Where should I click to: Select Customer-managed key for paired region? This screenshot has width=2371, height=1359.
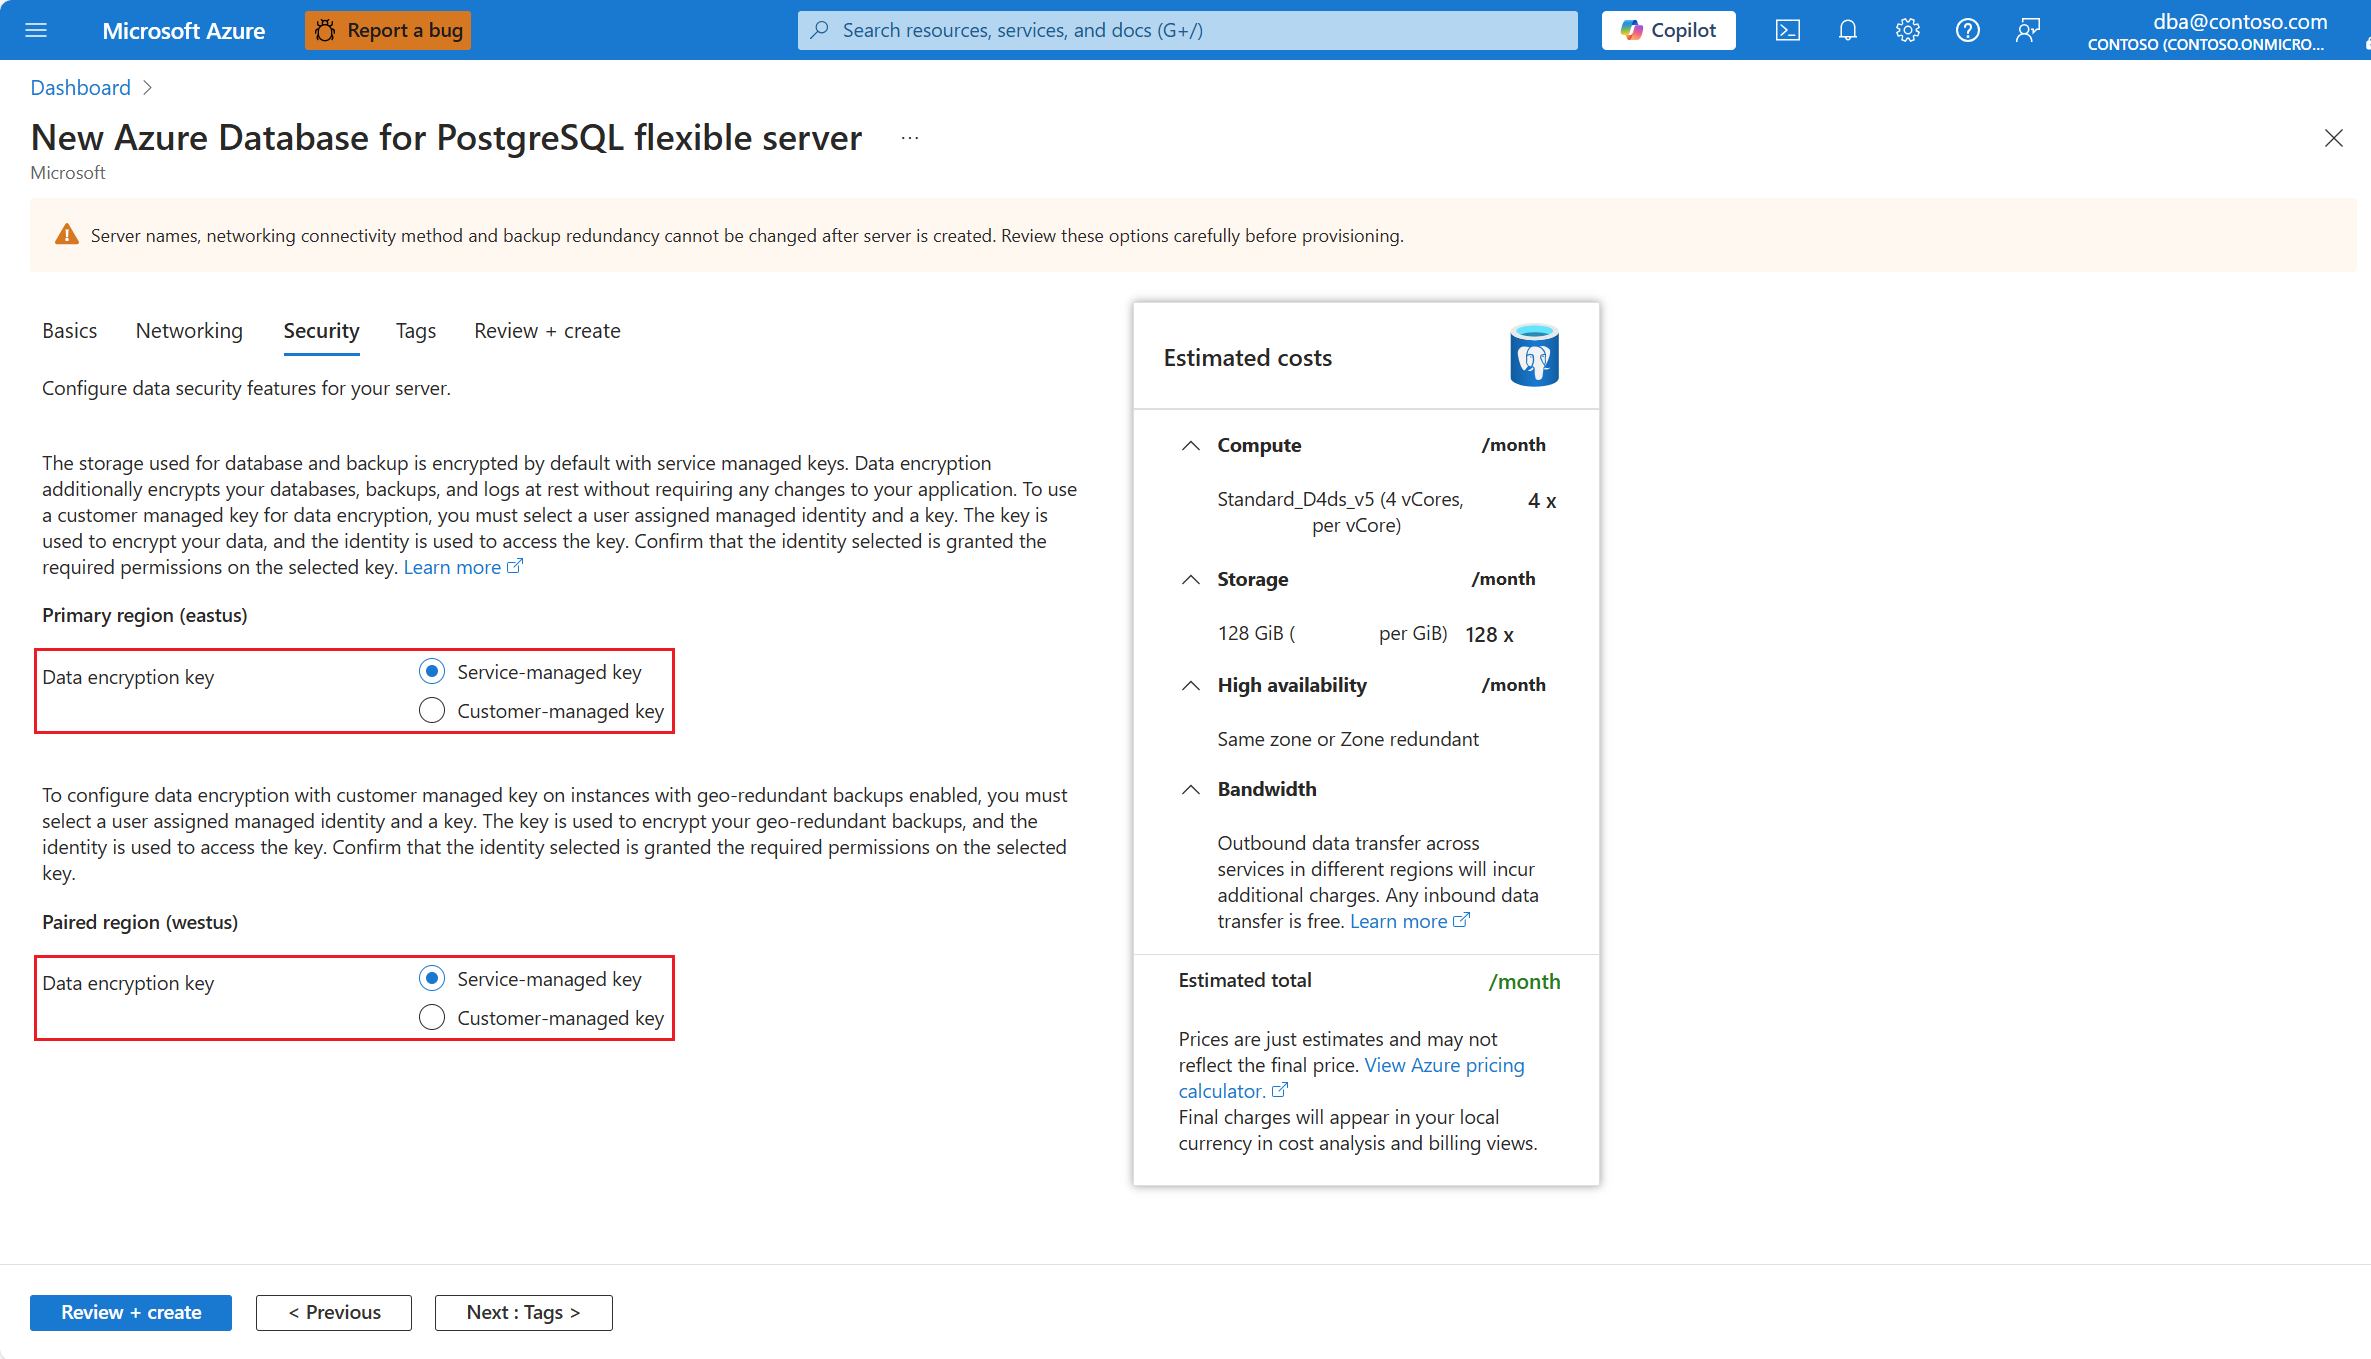point(432,1018)
